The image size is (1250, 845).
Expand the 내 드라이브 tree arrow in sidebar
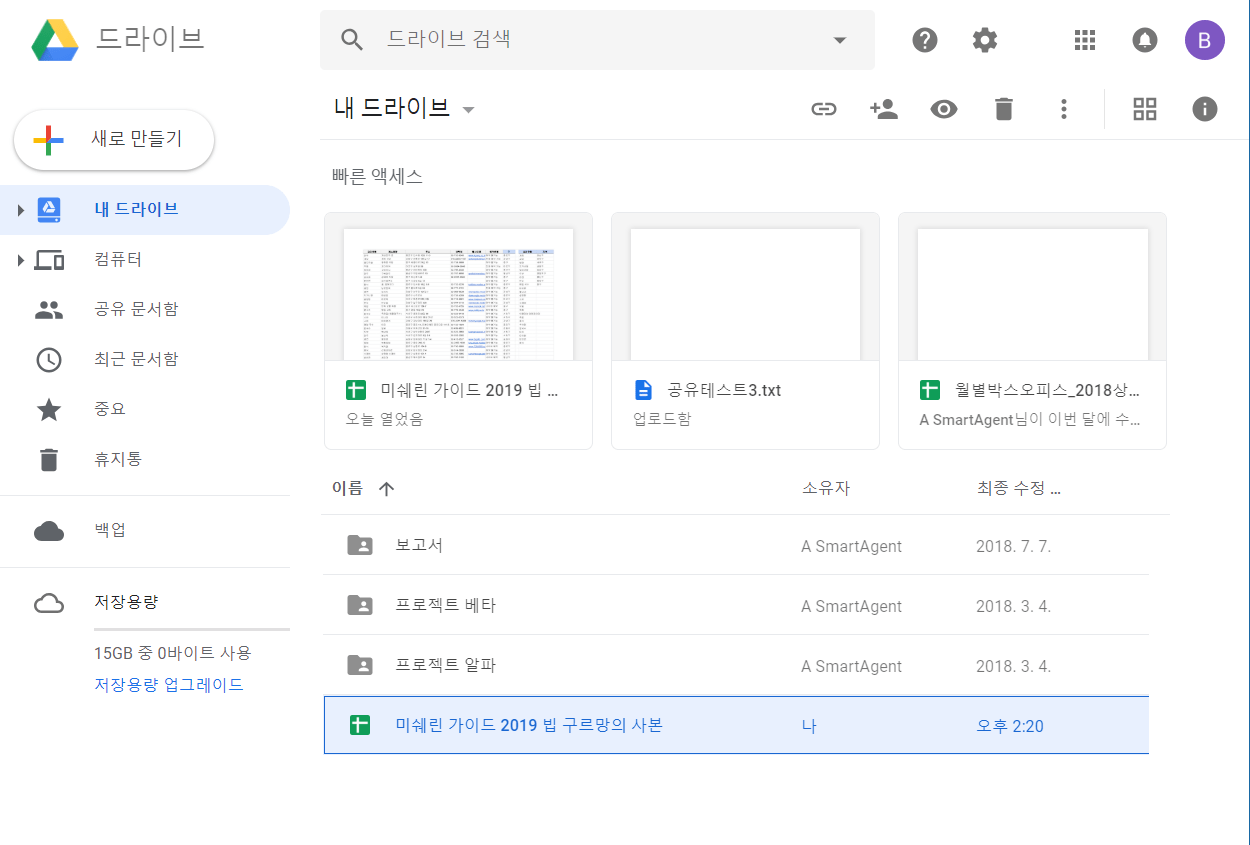pos(20,210)
